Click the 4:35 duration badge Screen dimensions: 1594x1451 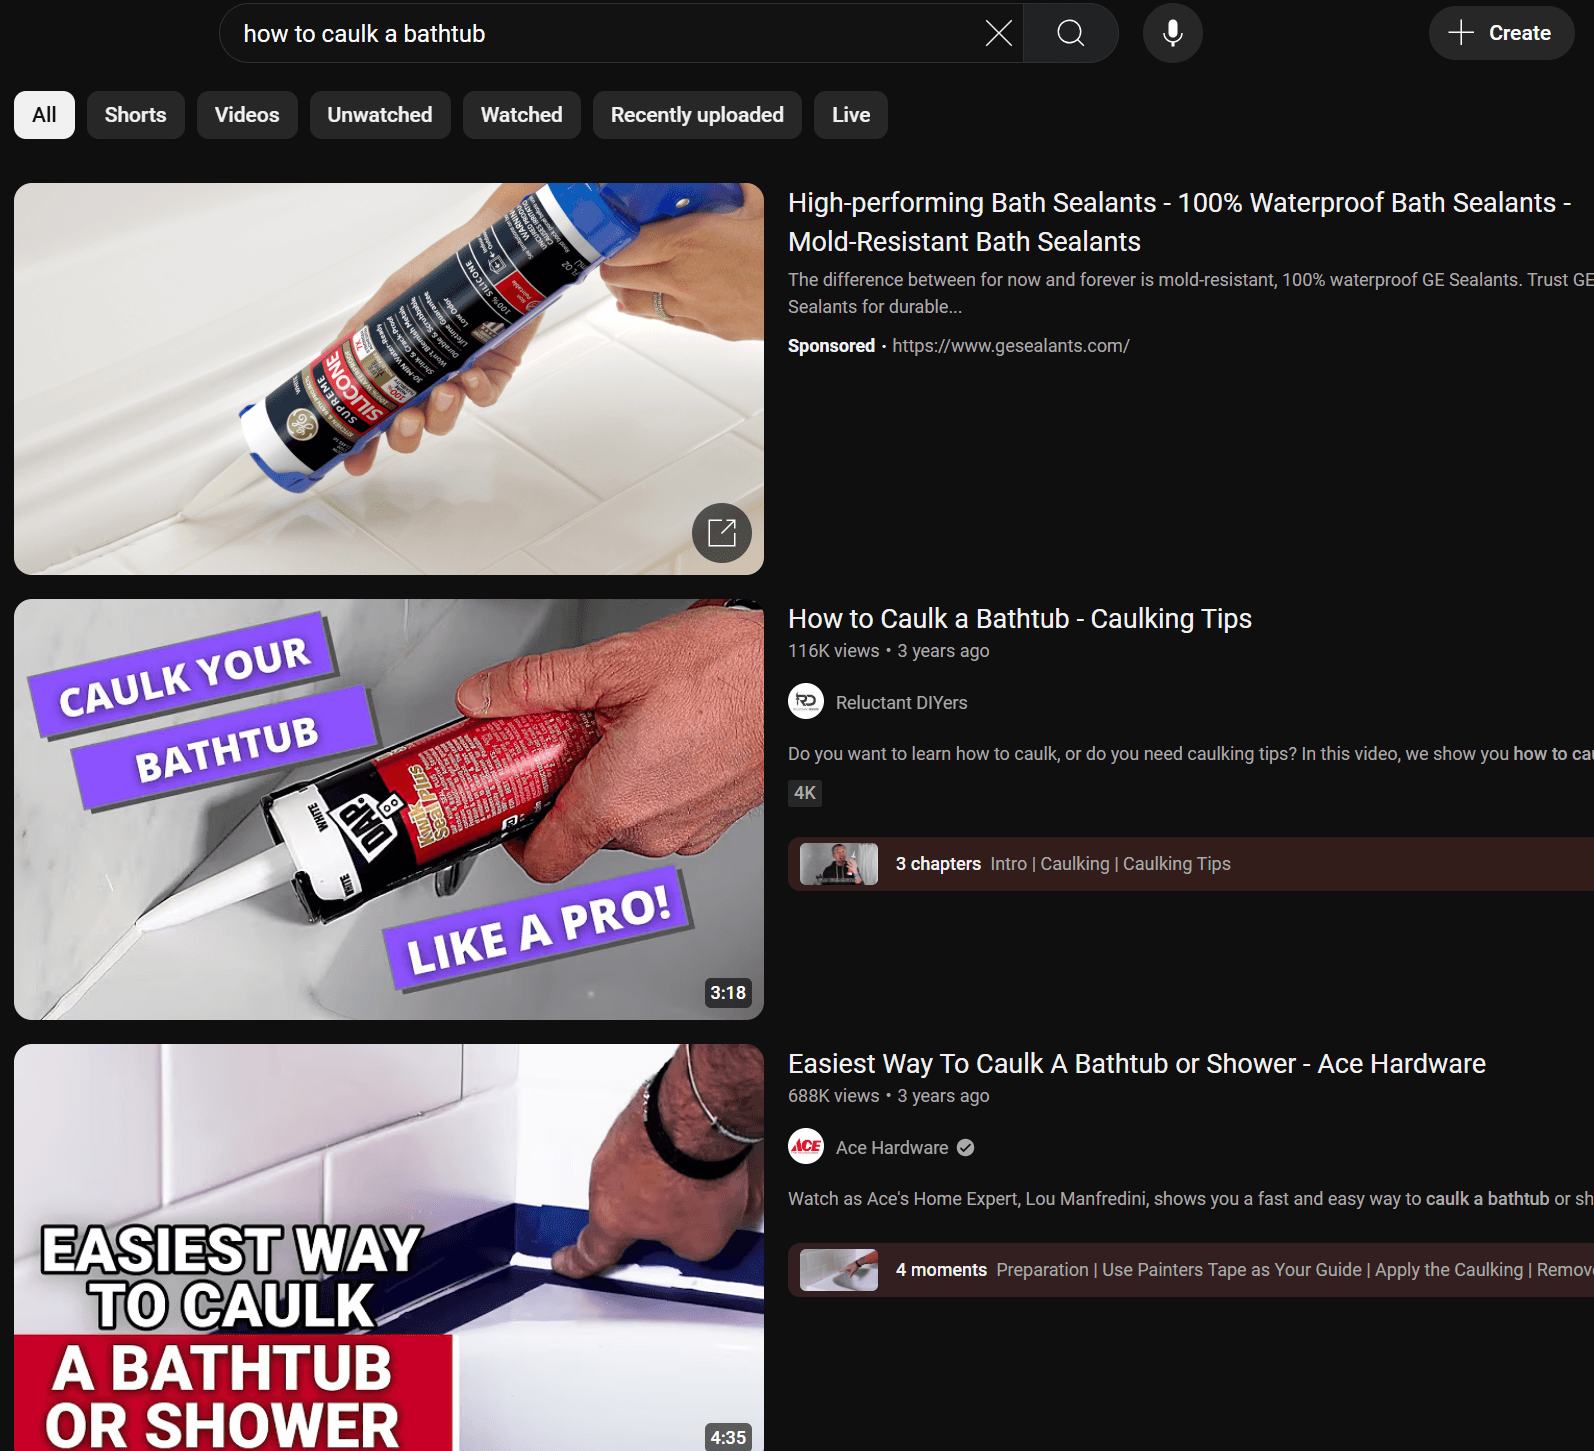(728, 1438)
